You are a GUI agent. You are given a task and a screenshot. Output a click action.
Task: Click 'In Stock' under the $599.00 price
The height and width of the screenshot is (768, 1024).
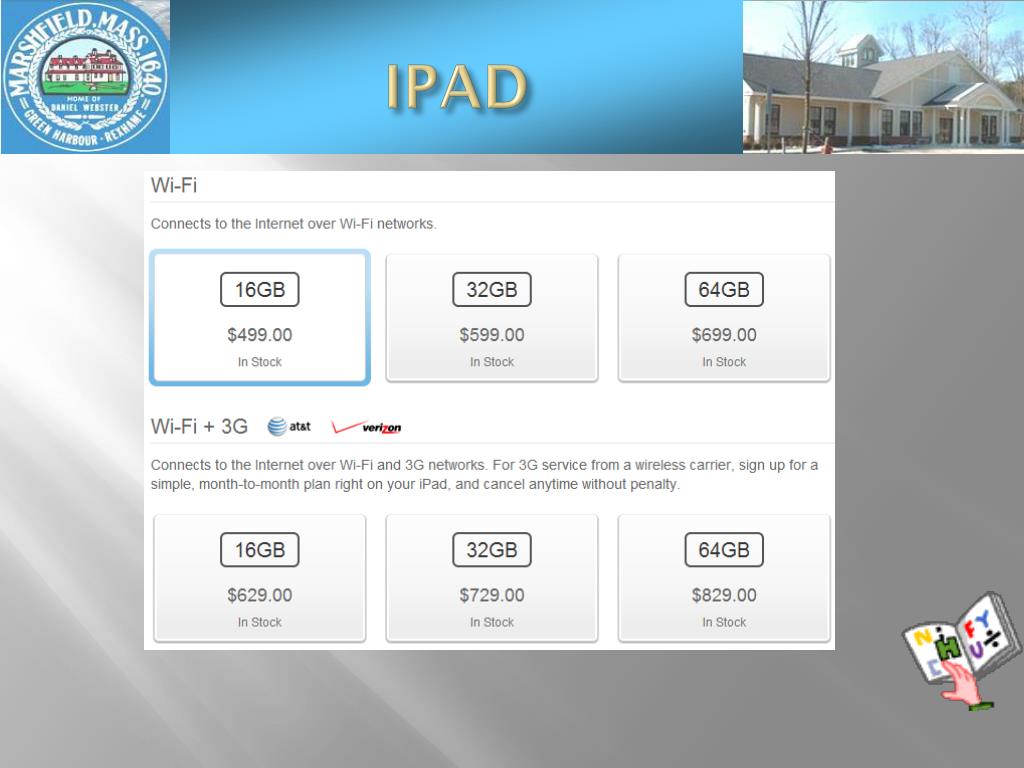point(492,362)
